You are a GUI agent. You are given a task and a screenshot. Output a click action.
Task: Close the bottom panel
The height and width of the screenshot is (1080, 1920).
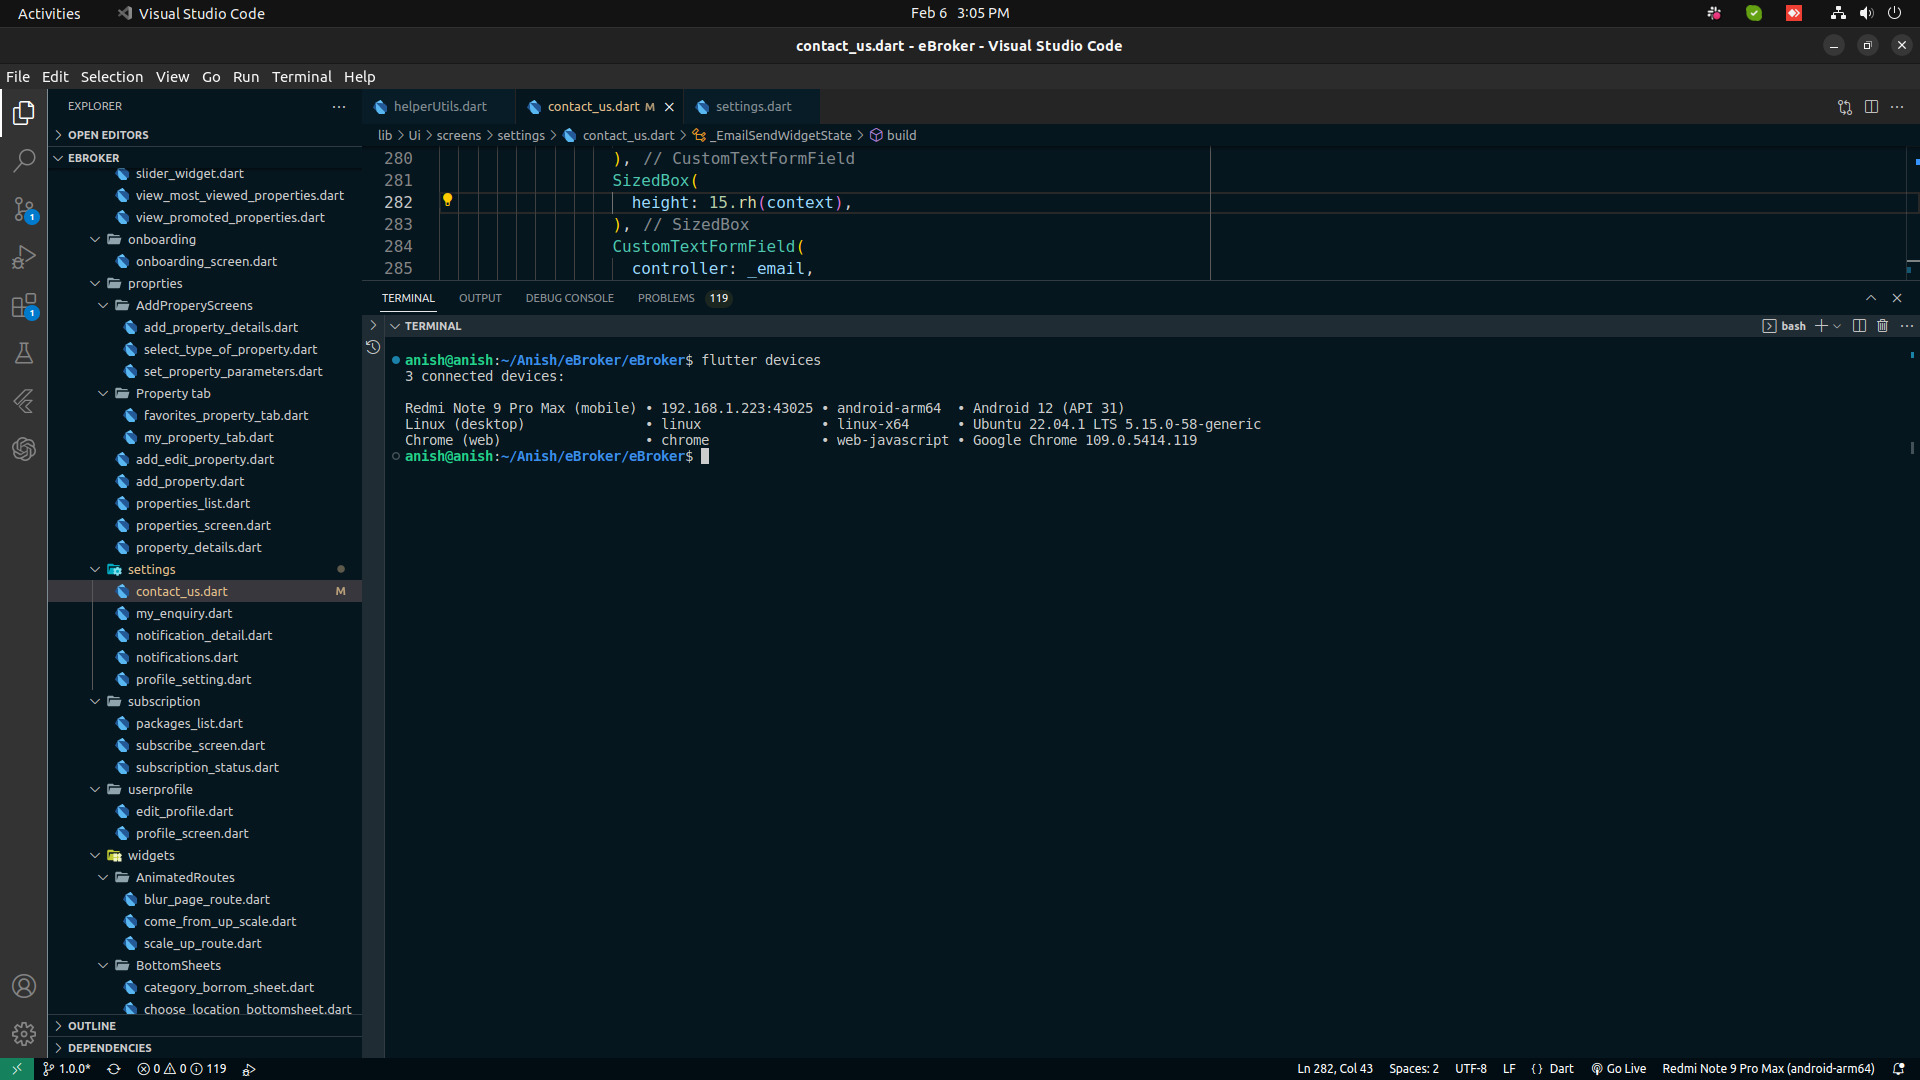coord(1897,298)
